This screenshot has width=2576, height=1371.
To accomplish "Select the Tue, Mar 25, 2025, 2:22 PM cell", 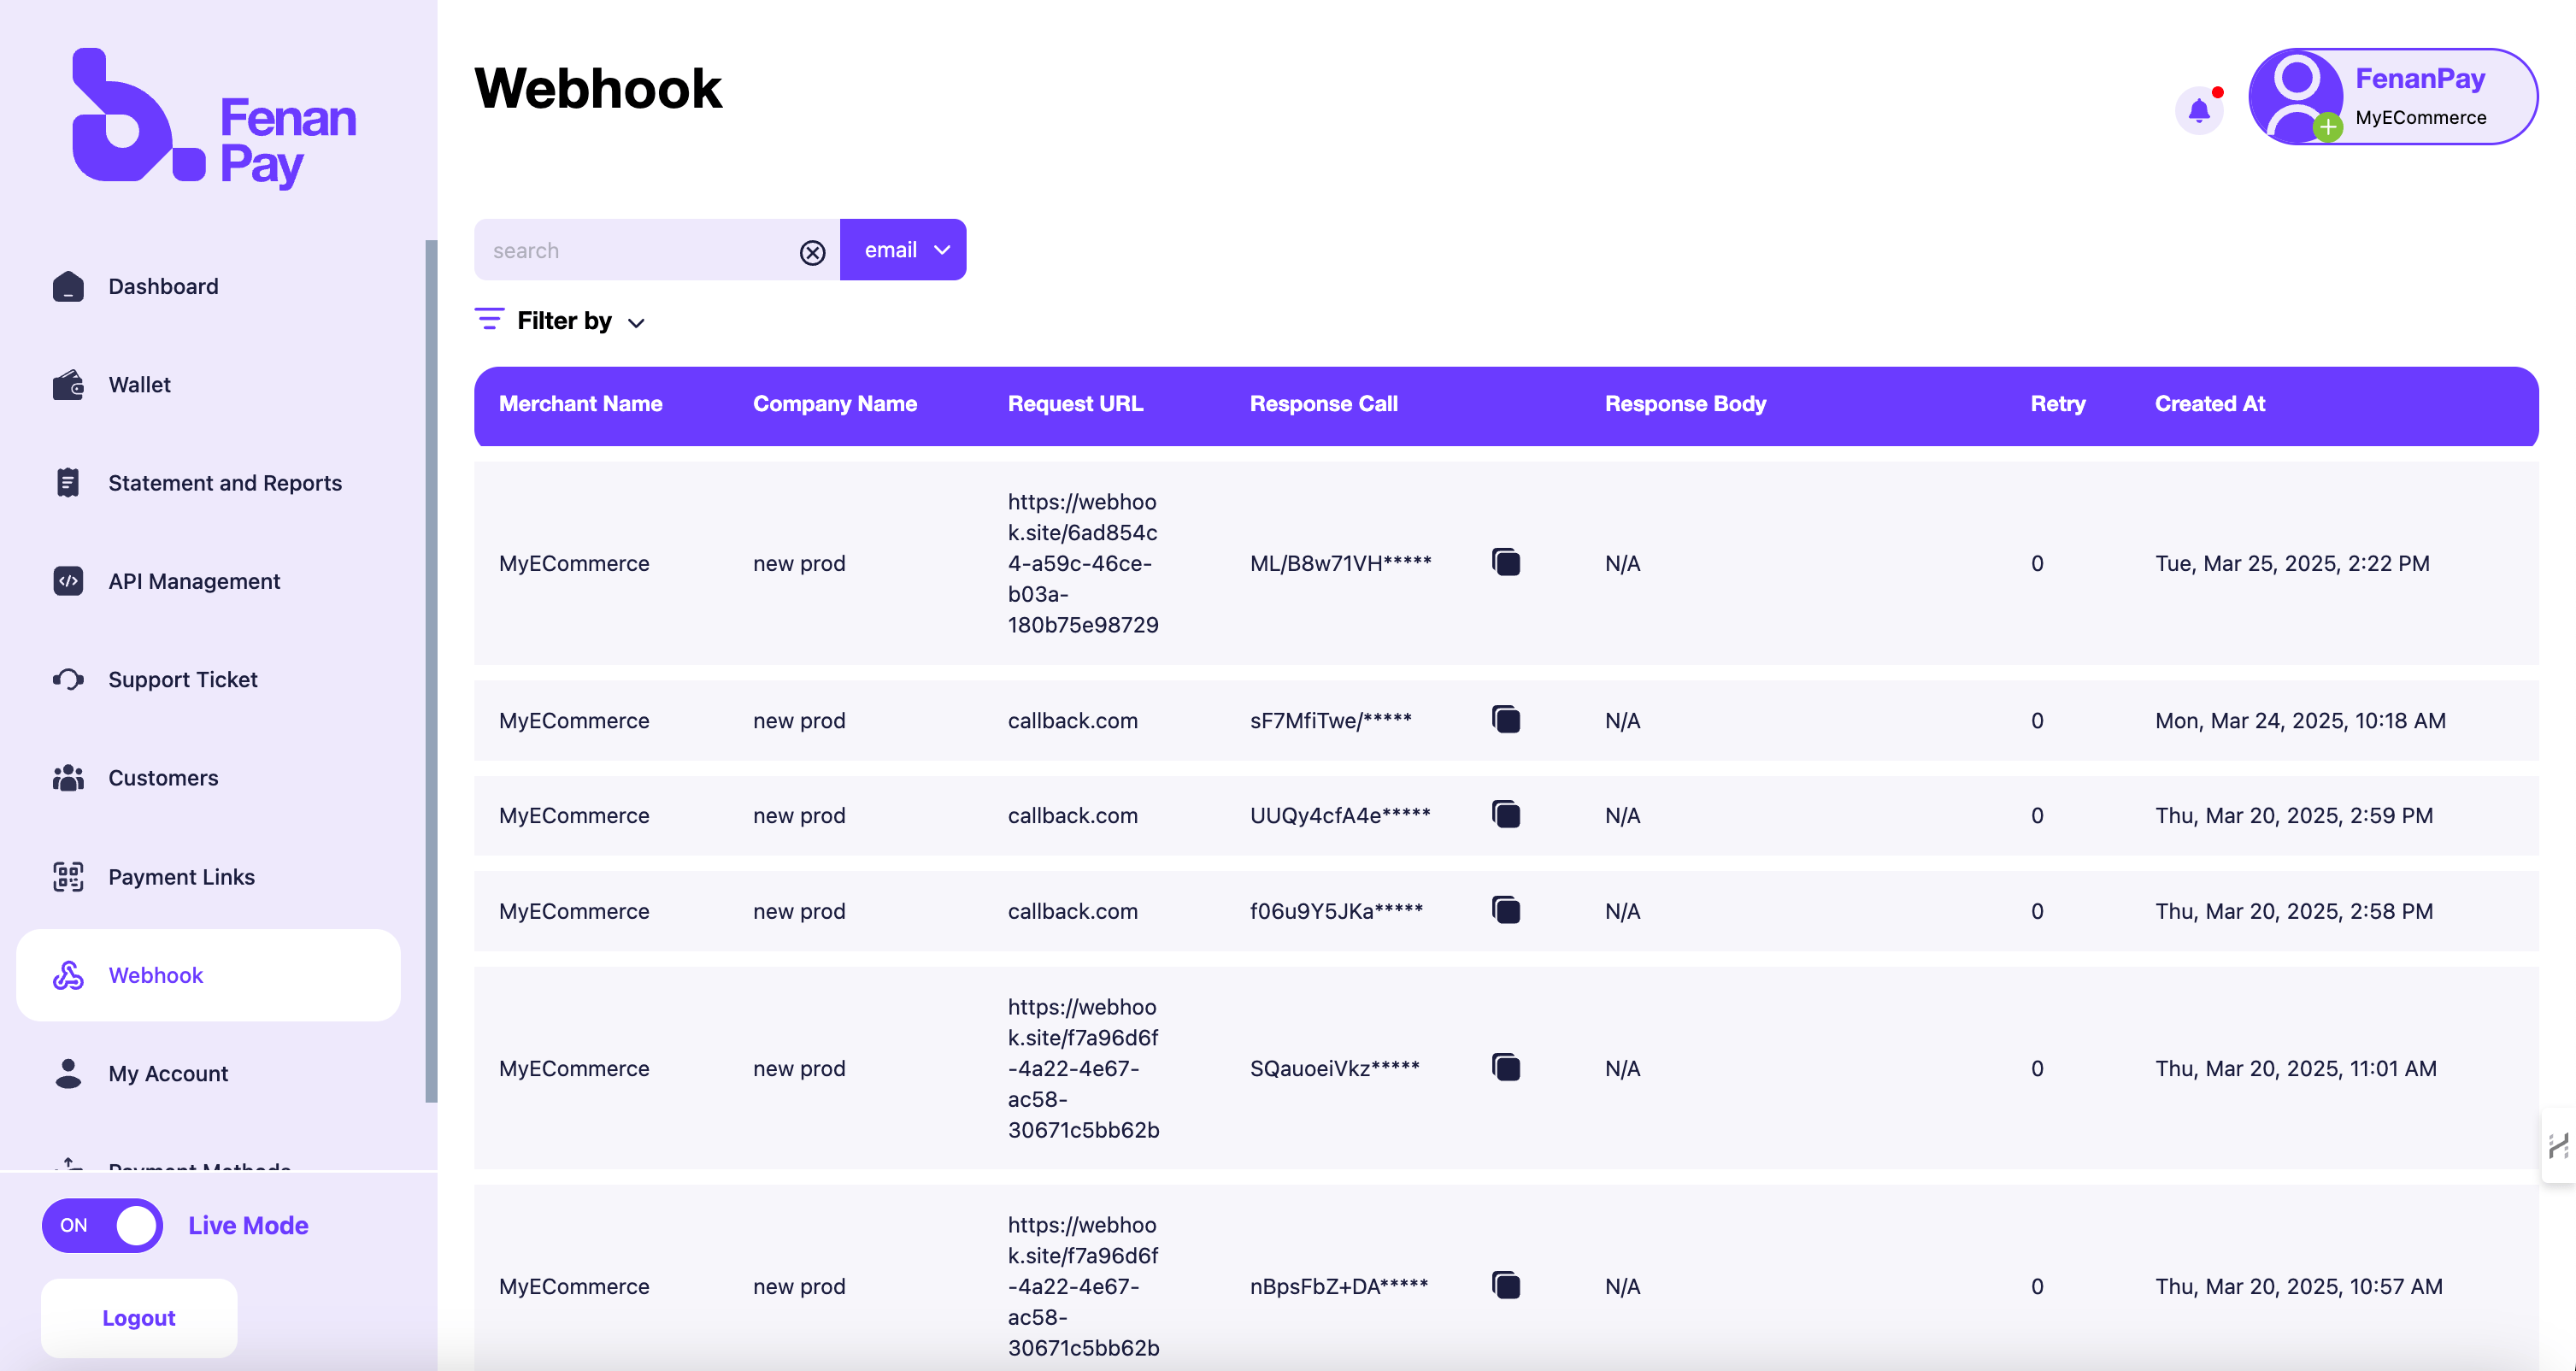I will click(2292, 564).
